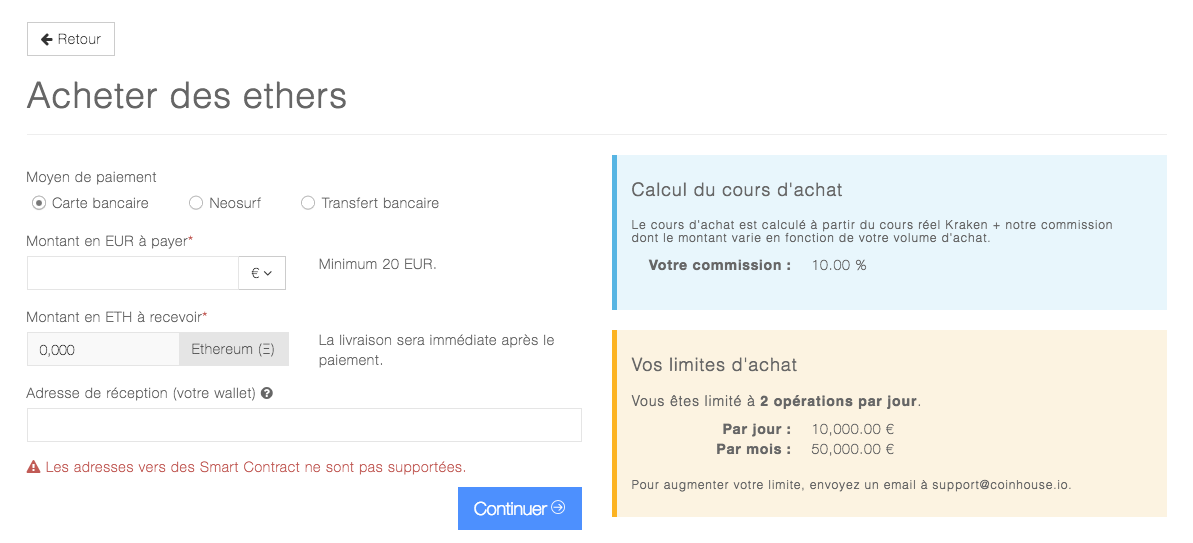Click the Montant en ETH à recevoir field

coord(103,349)
